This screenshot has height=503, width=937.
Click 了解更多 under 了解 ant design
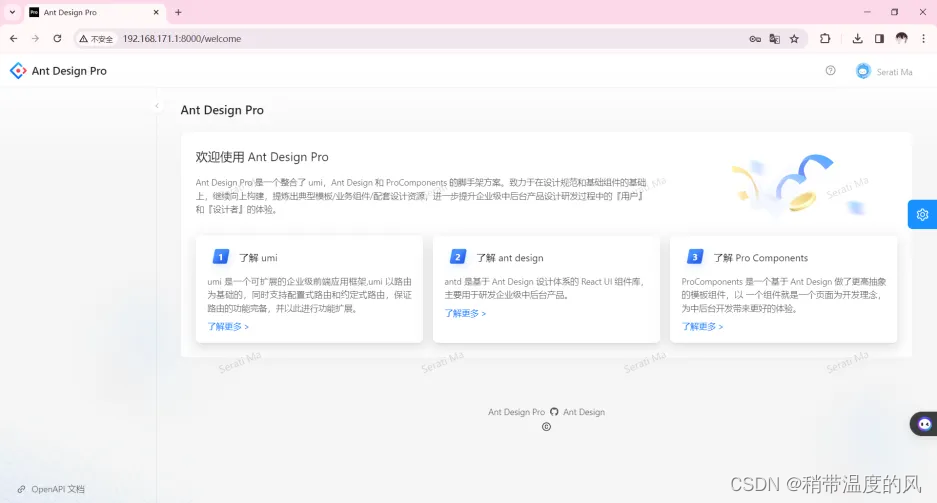click(465, 313)
